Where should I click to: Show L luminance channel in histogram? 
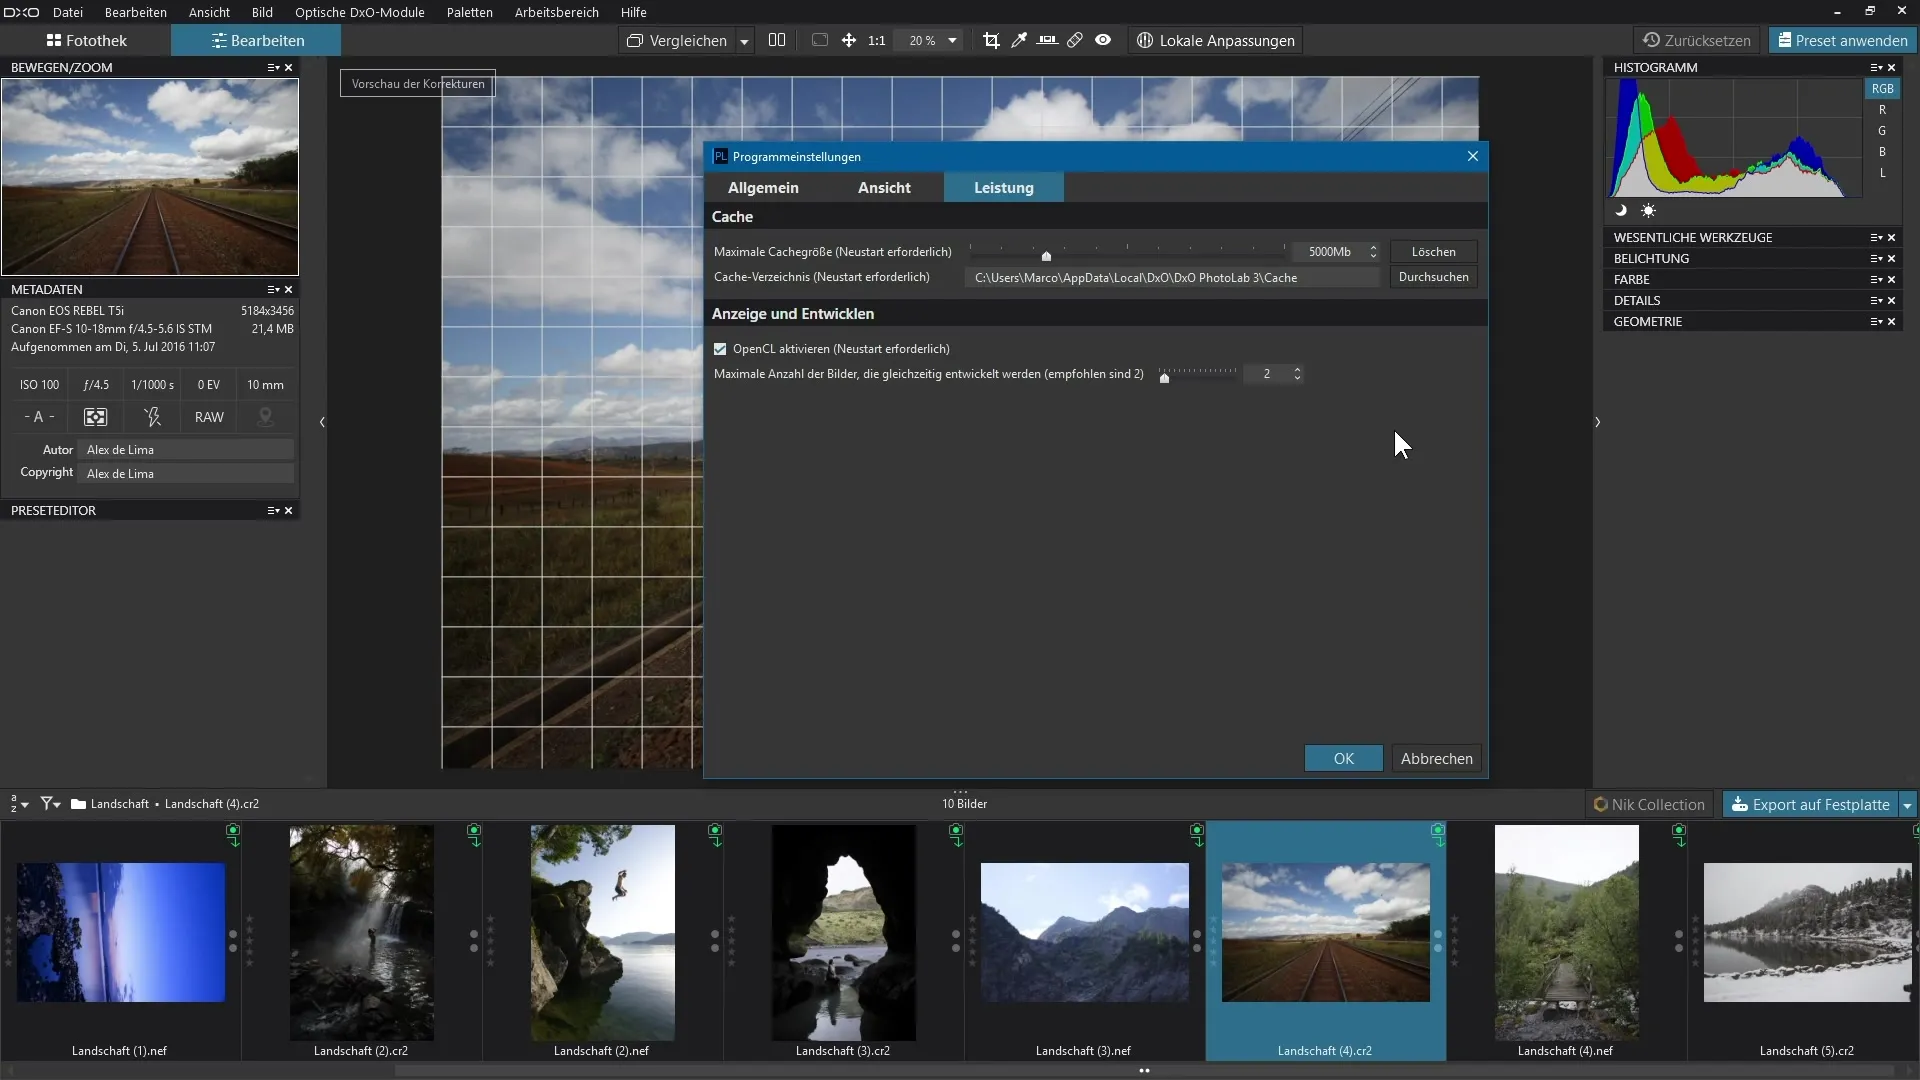1882,173
